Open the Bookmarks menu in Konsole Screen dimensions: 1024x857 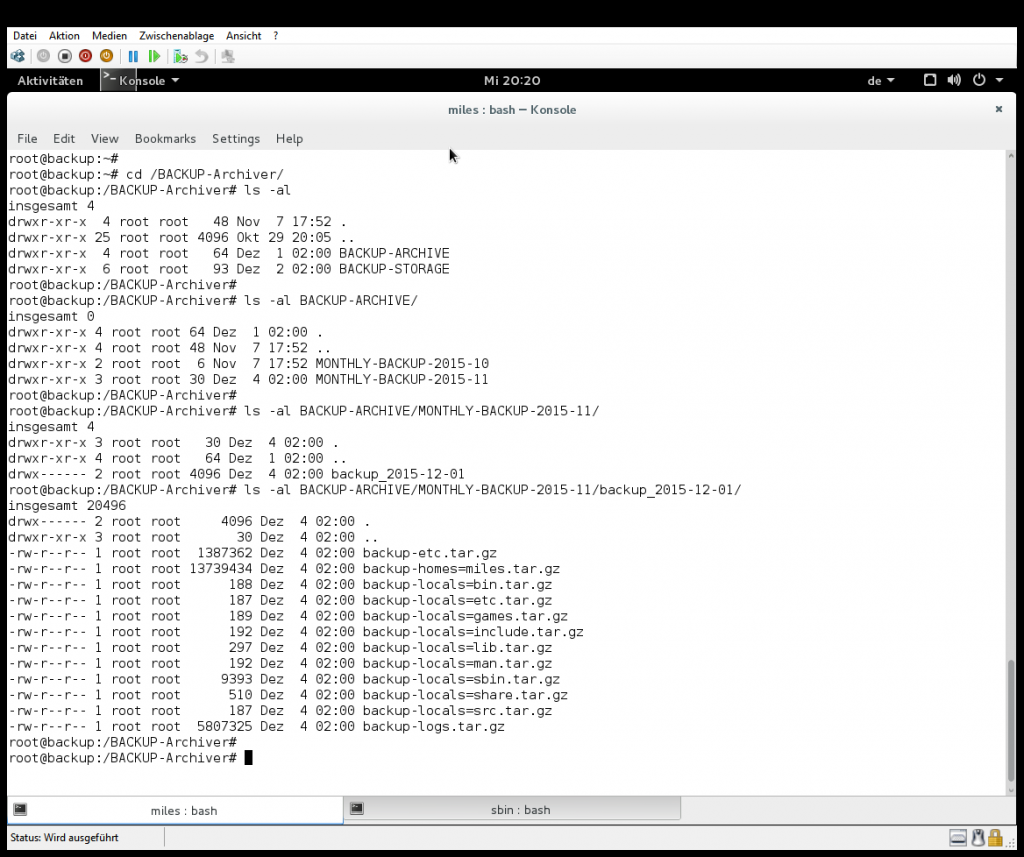click(x=165, y=138)
